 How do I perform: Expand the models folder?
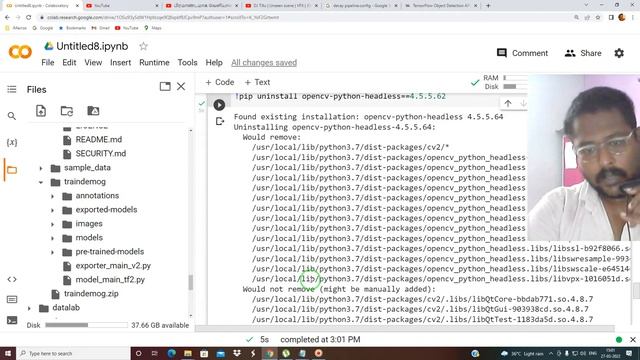52,238
